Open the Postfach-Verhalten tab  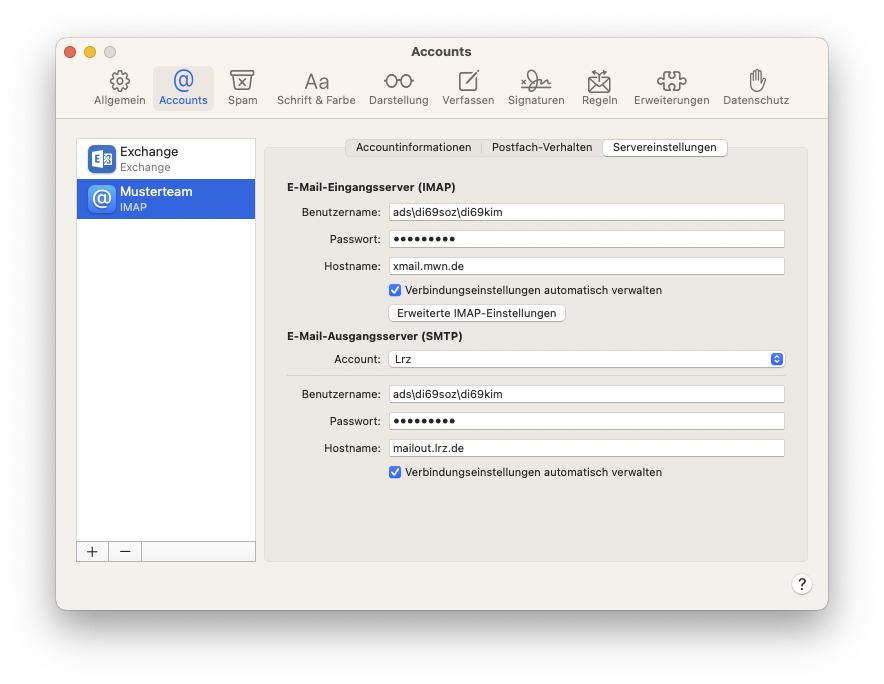(541, 147)
